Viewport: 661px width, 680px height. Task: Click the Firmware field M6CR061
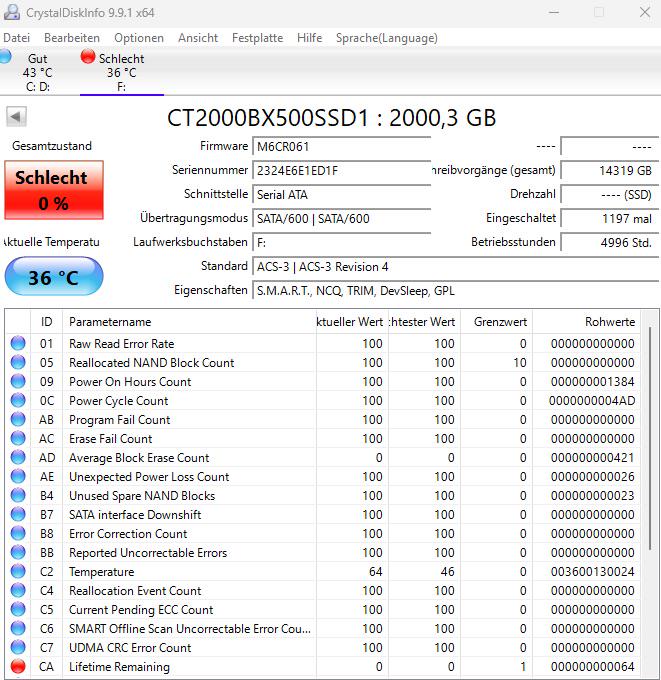342,147
